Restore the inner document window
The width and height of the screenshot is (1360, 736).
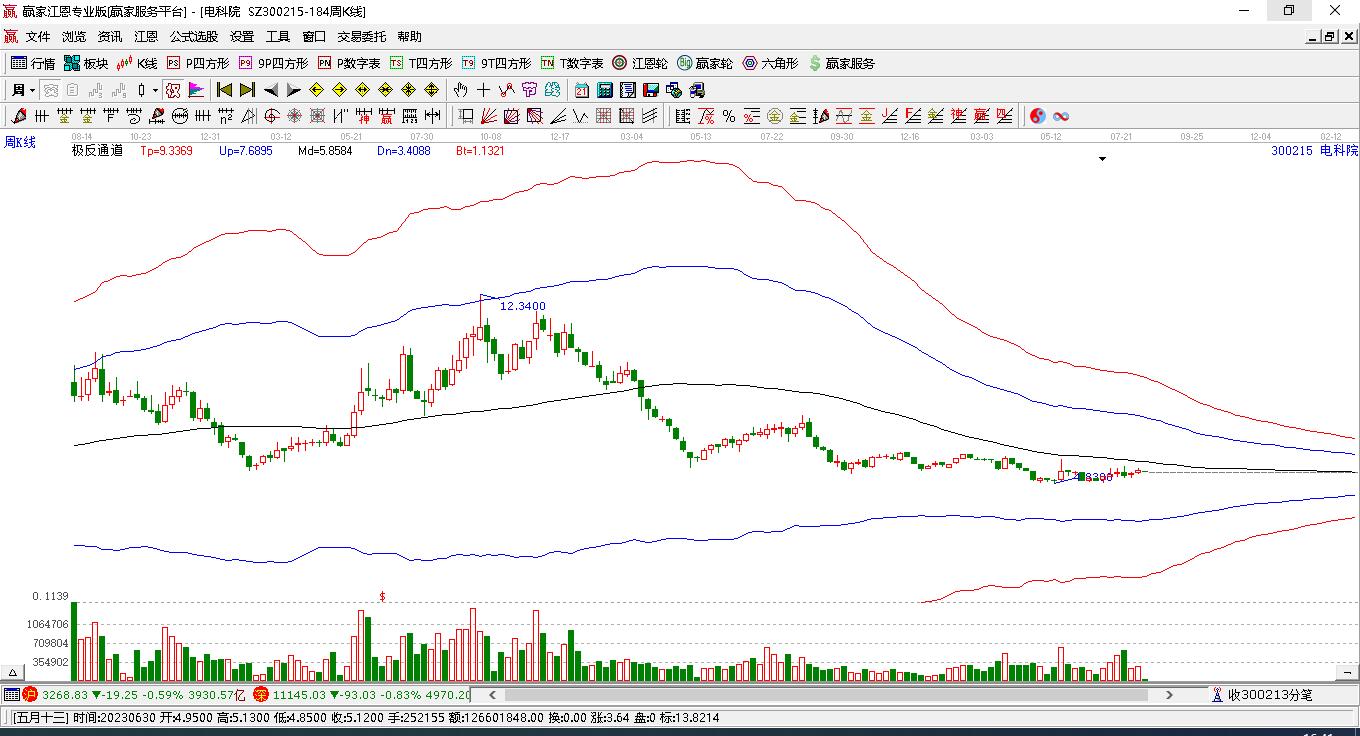(1329, 37)
